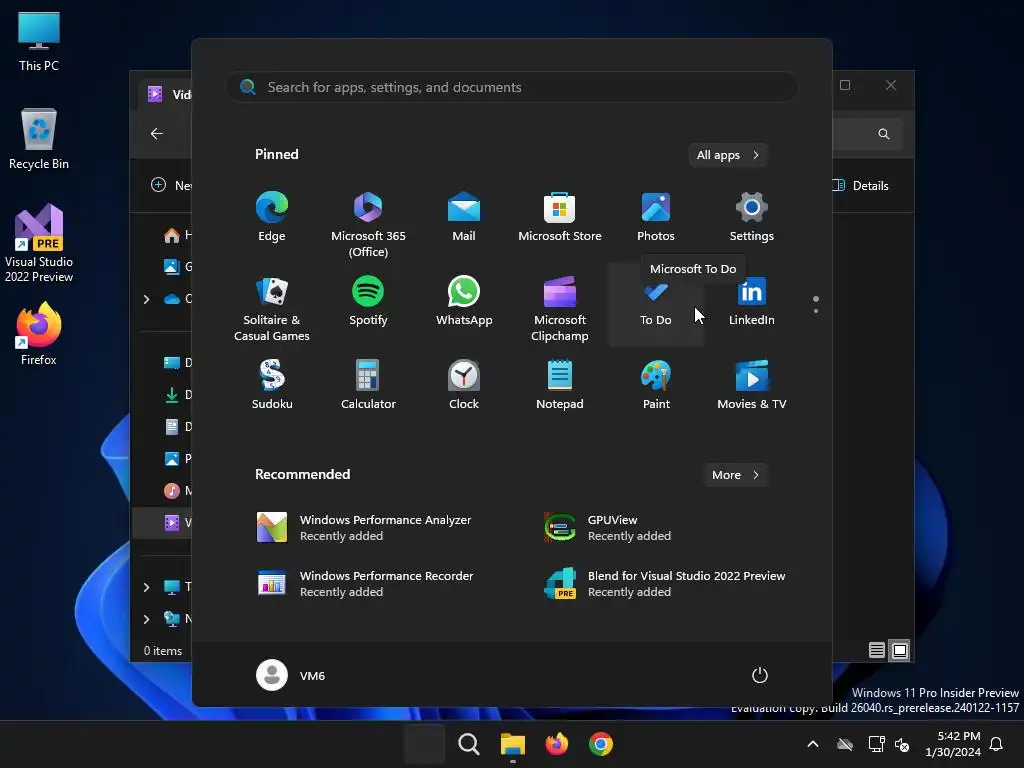This screenshot has width=1024, height=768.
Task: Open WhatsApp pinned app
Action: click(x=464, y=300)
